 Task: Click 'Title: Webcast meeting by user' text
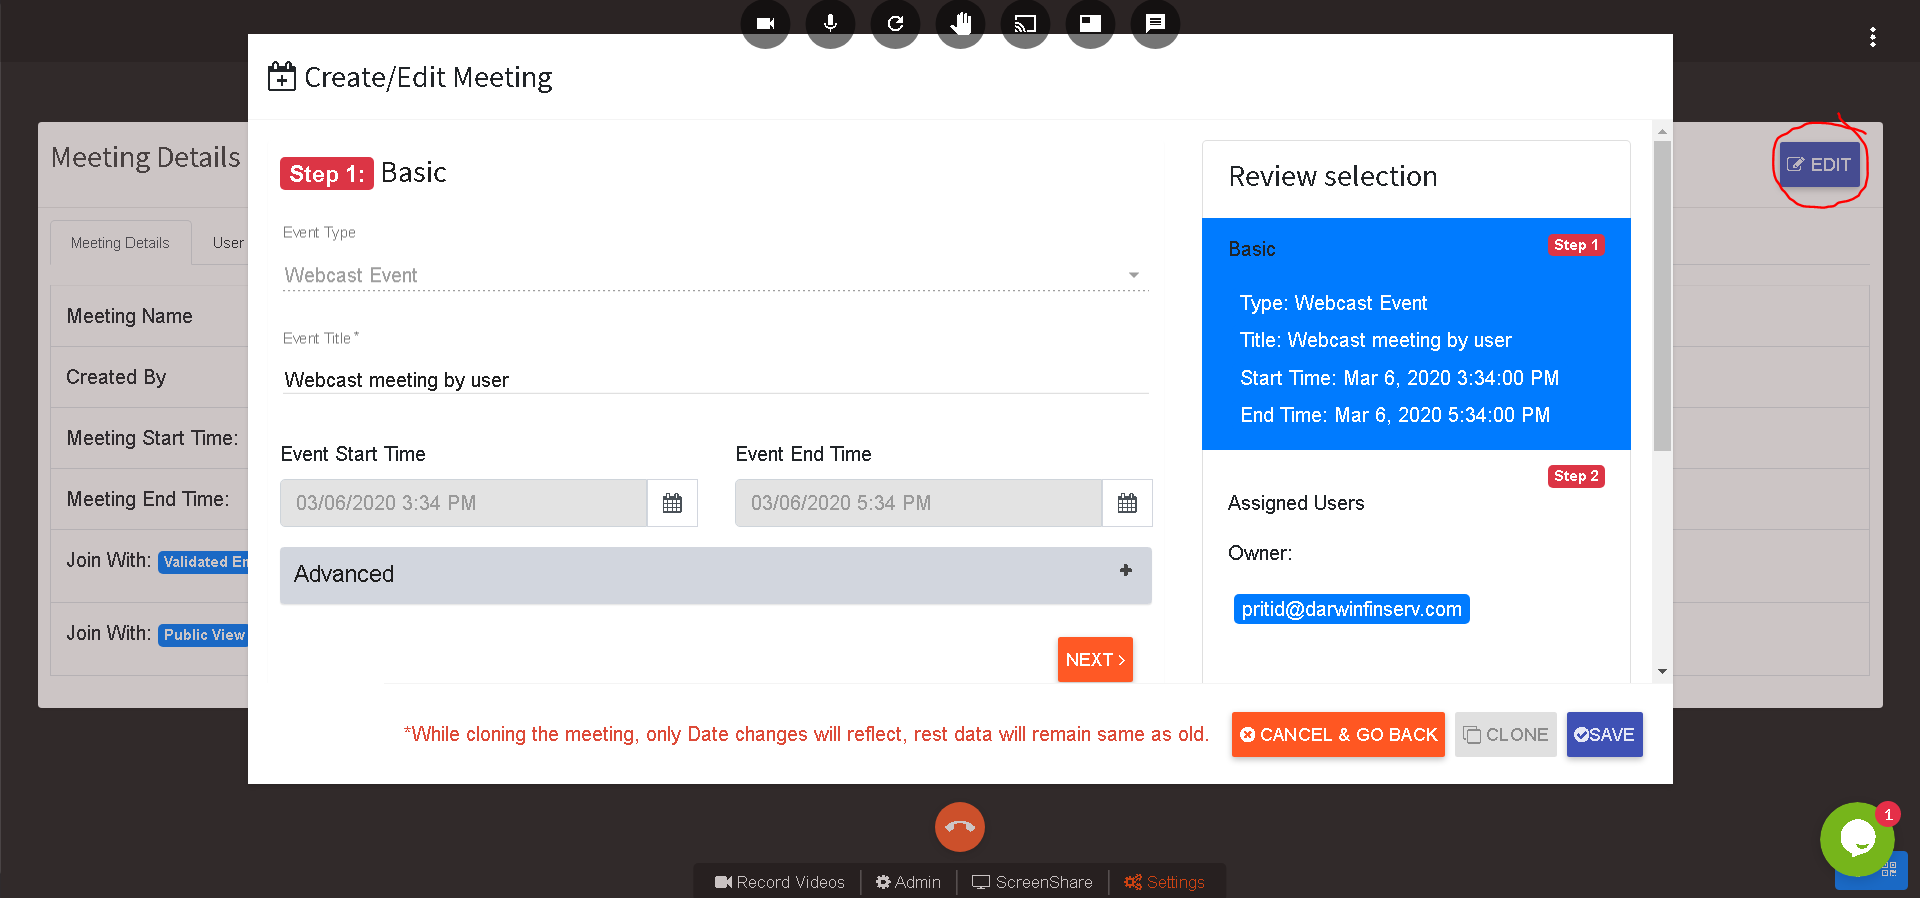(1376, 340)
